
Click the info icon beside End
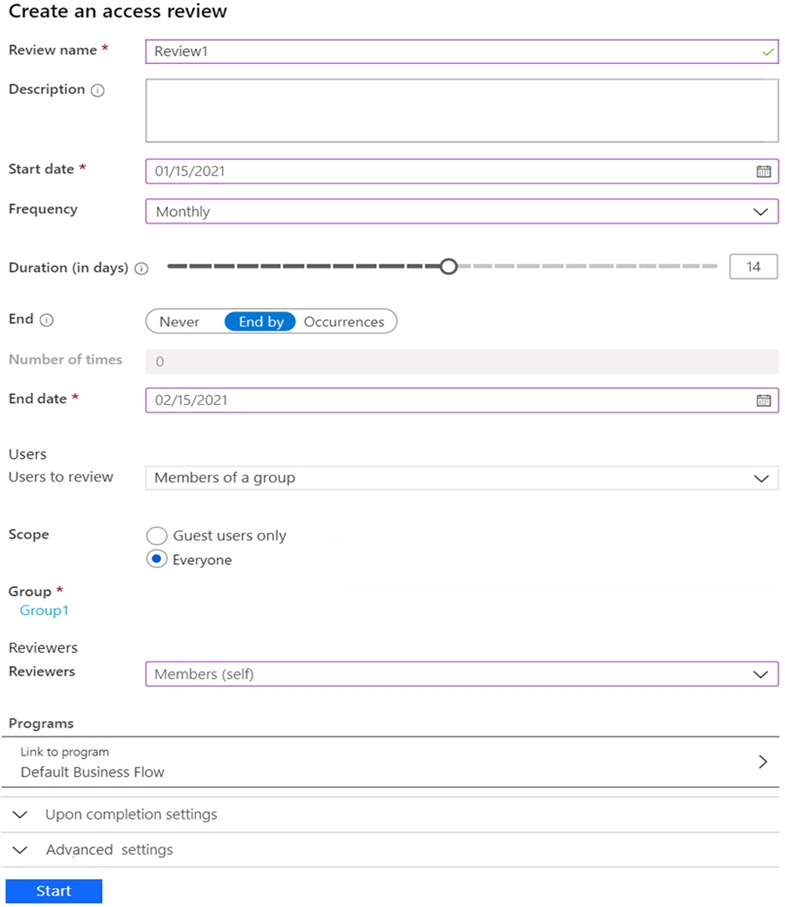point(46,320)
